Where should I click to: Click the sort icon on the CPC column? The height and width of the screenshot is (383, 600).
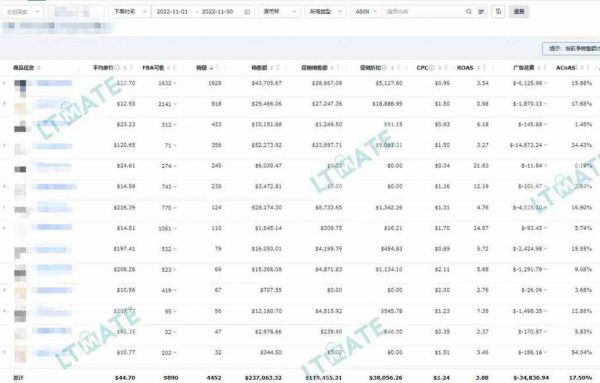point(440,68)
